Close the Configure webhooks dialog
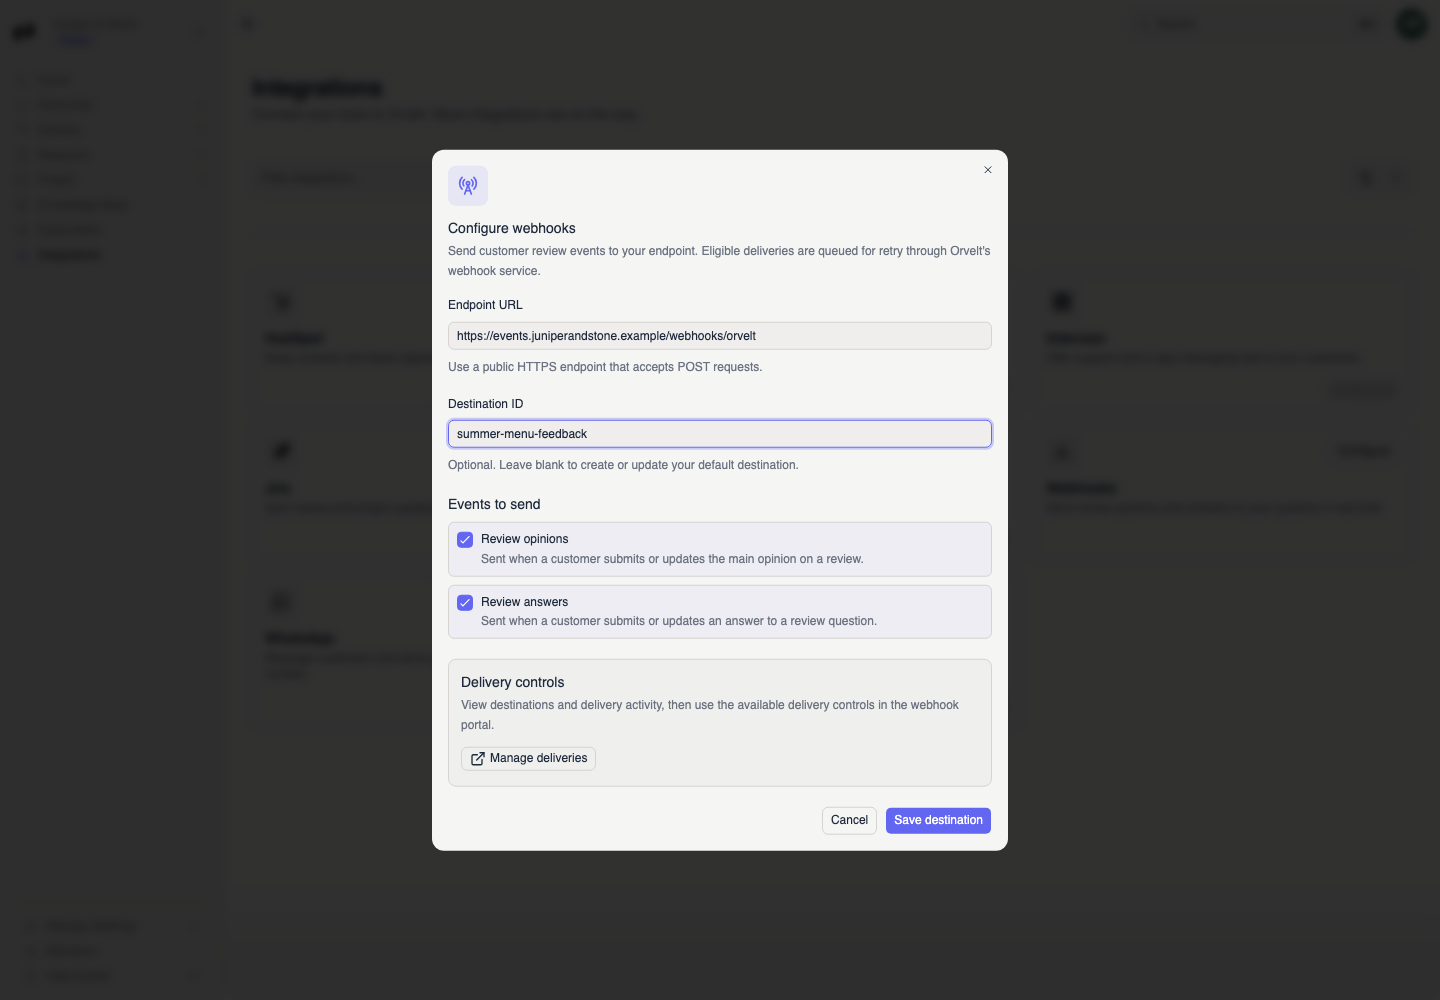The width and height of the screenshot is (1440, 1000). click(988, 170)
